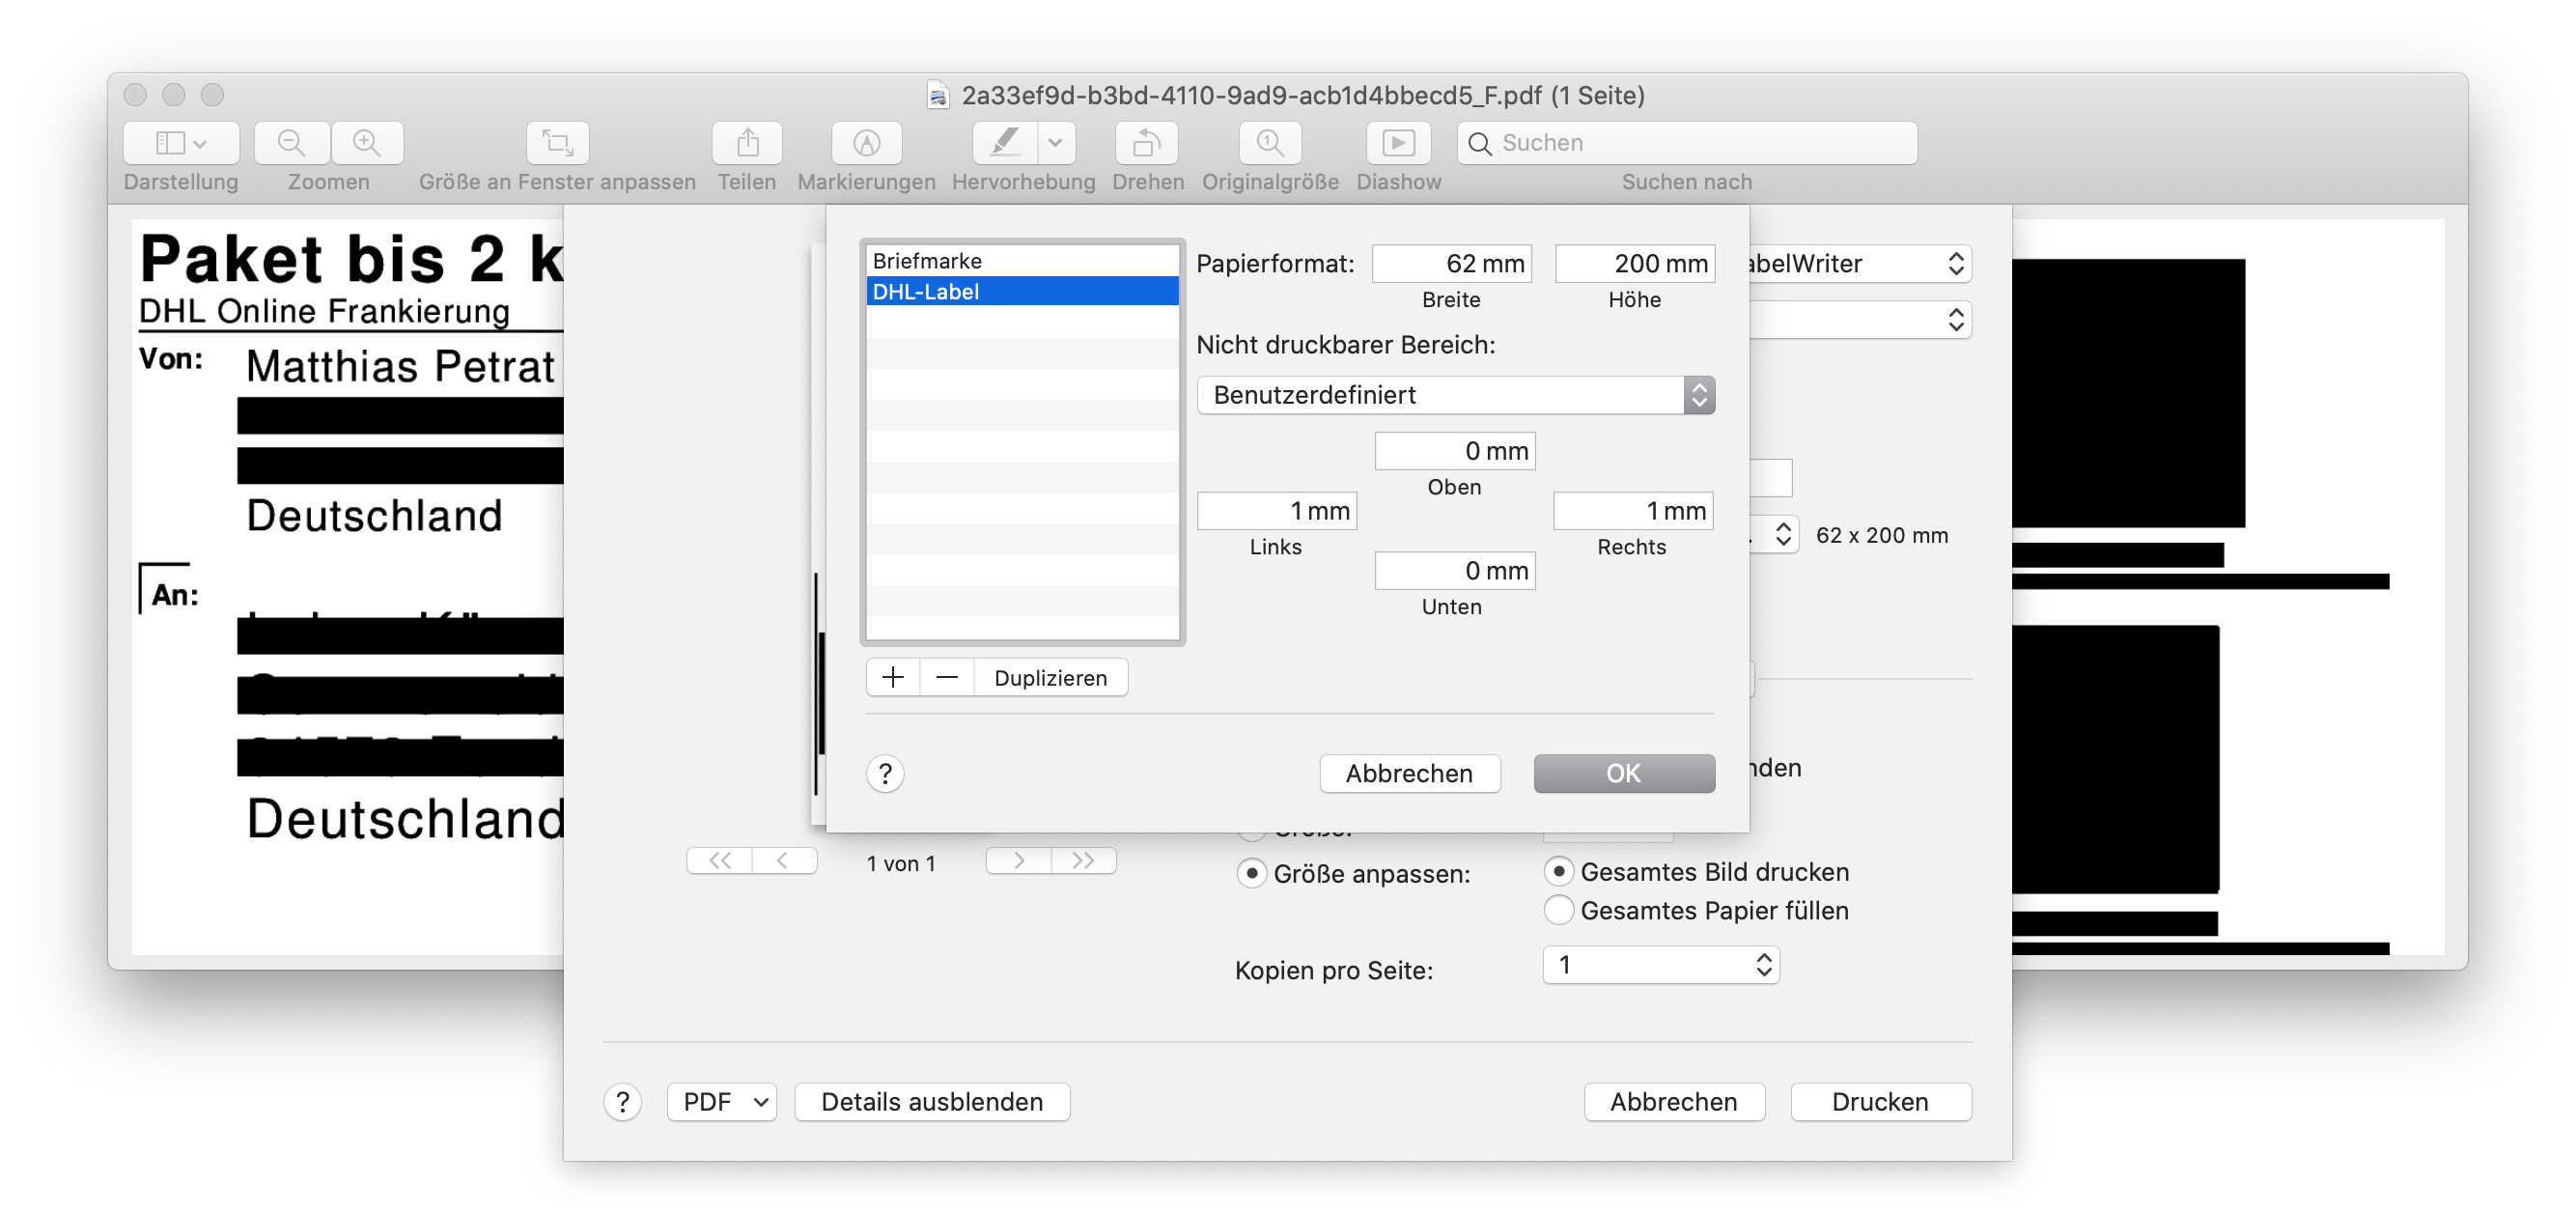Go to next page in preview
The height and width of the screenshot is (1213, 2576).
pyautogui.click(x=1019, y=861)
